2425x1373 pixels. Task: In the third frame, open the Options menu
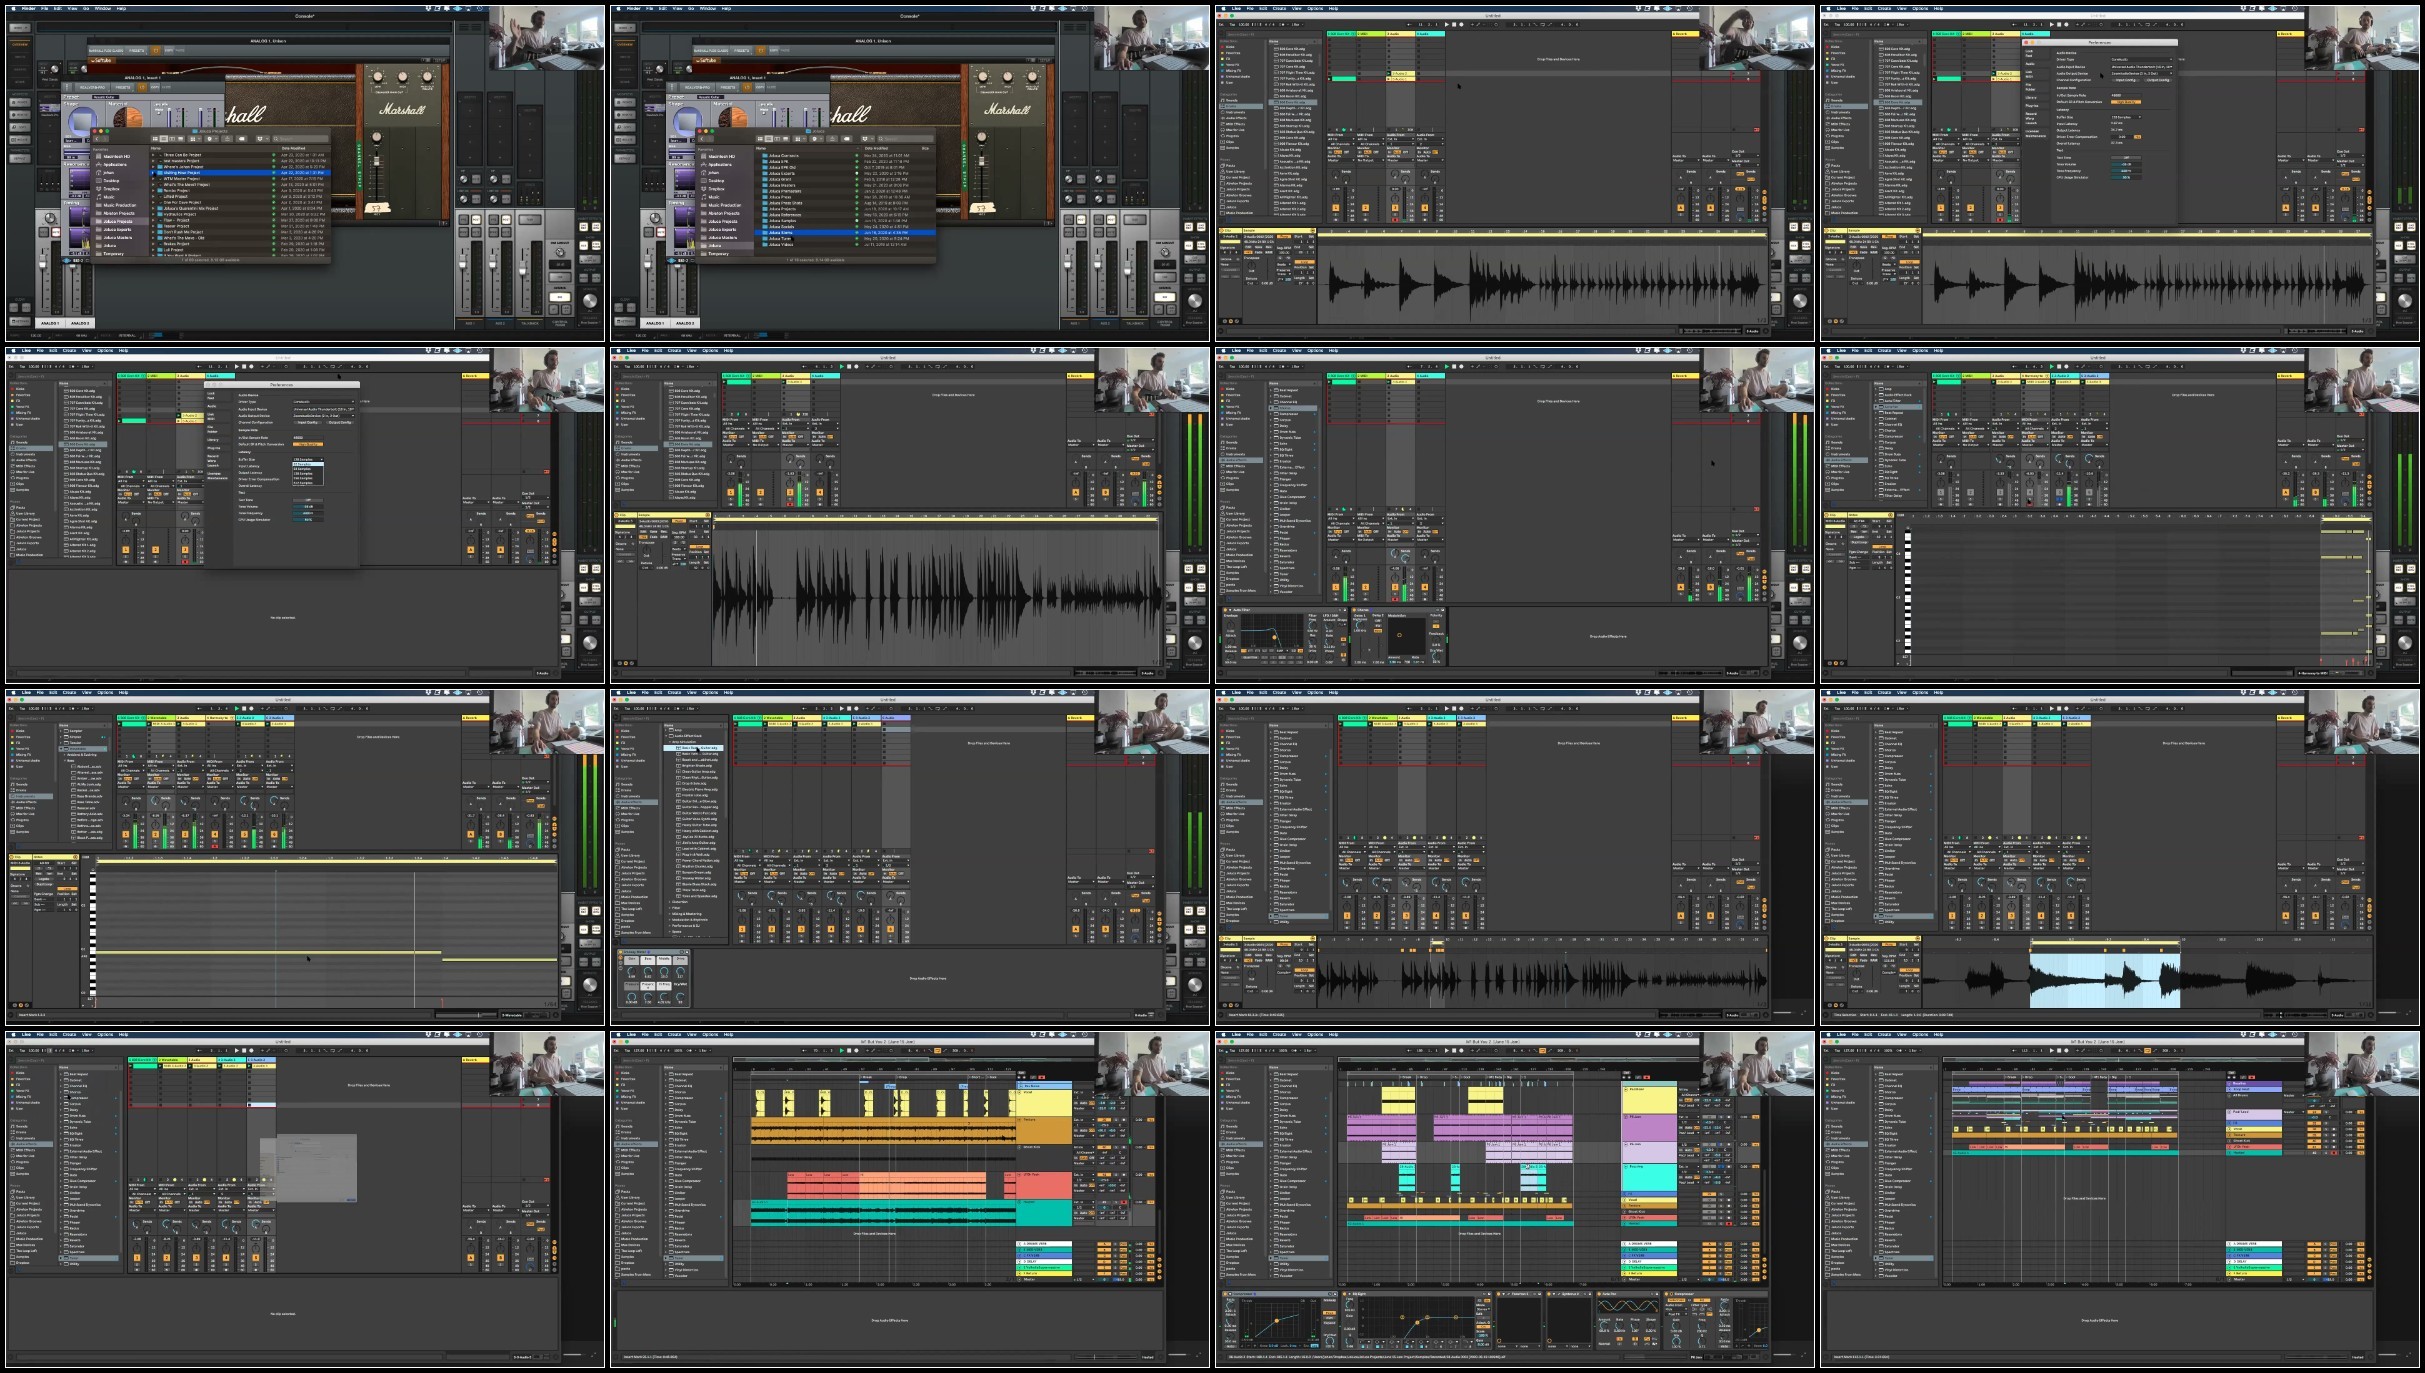(1315, 8)
